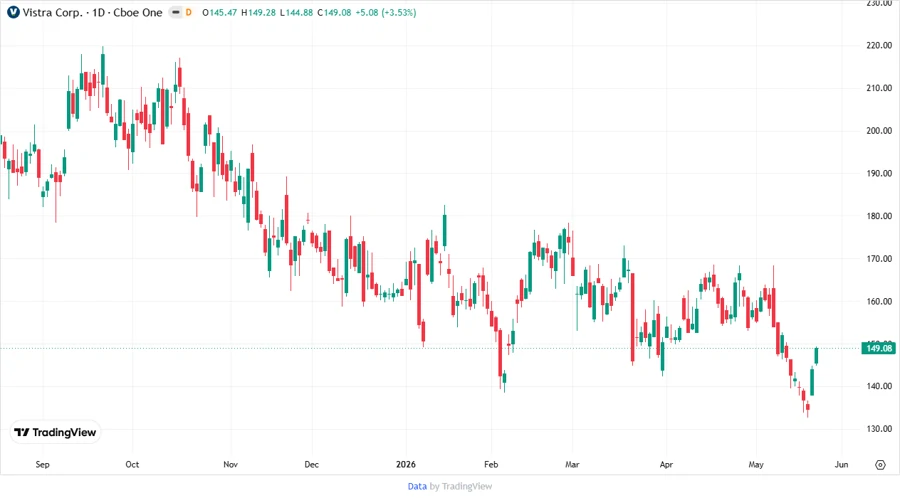Click the TradingView logo badge
The height and width of the screenshot is (498, 900).
pos(56,433)
